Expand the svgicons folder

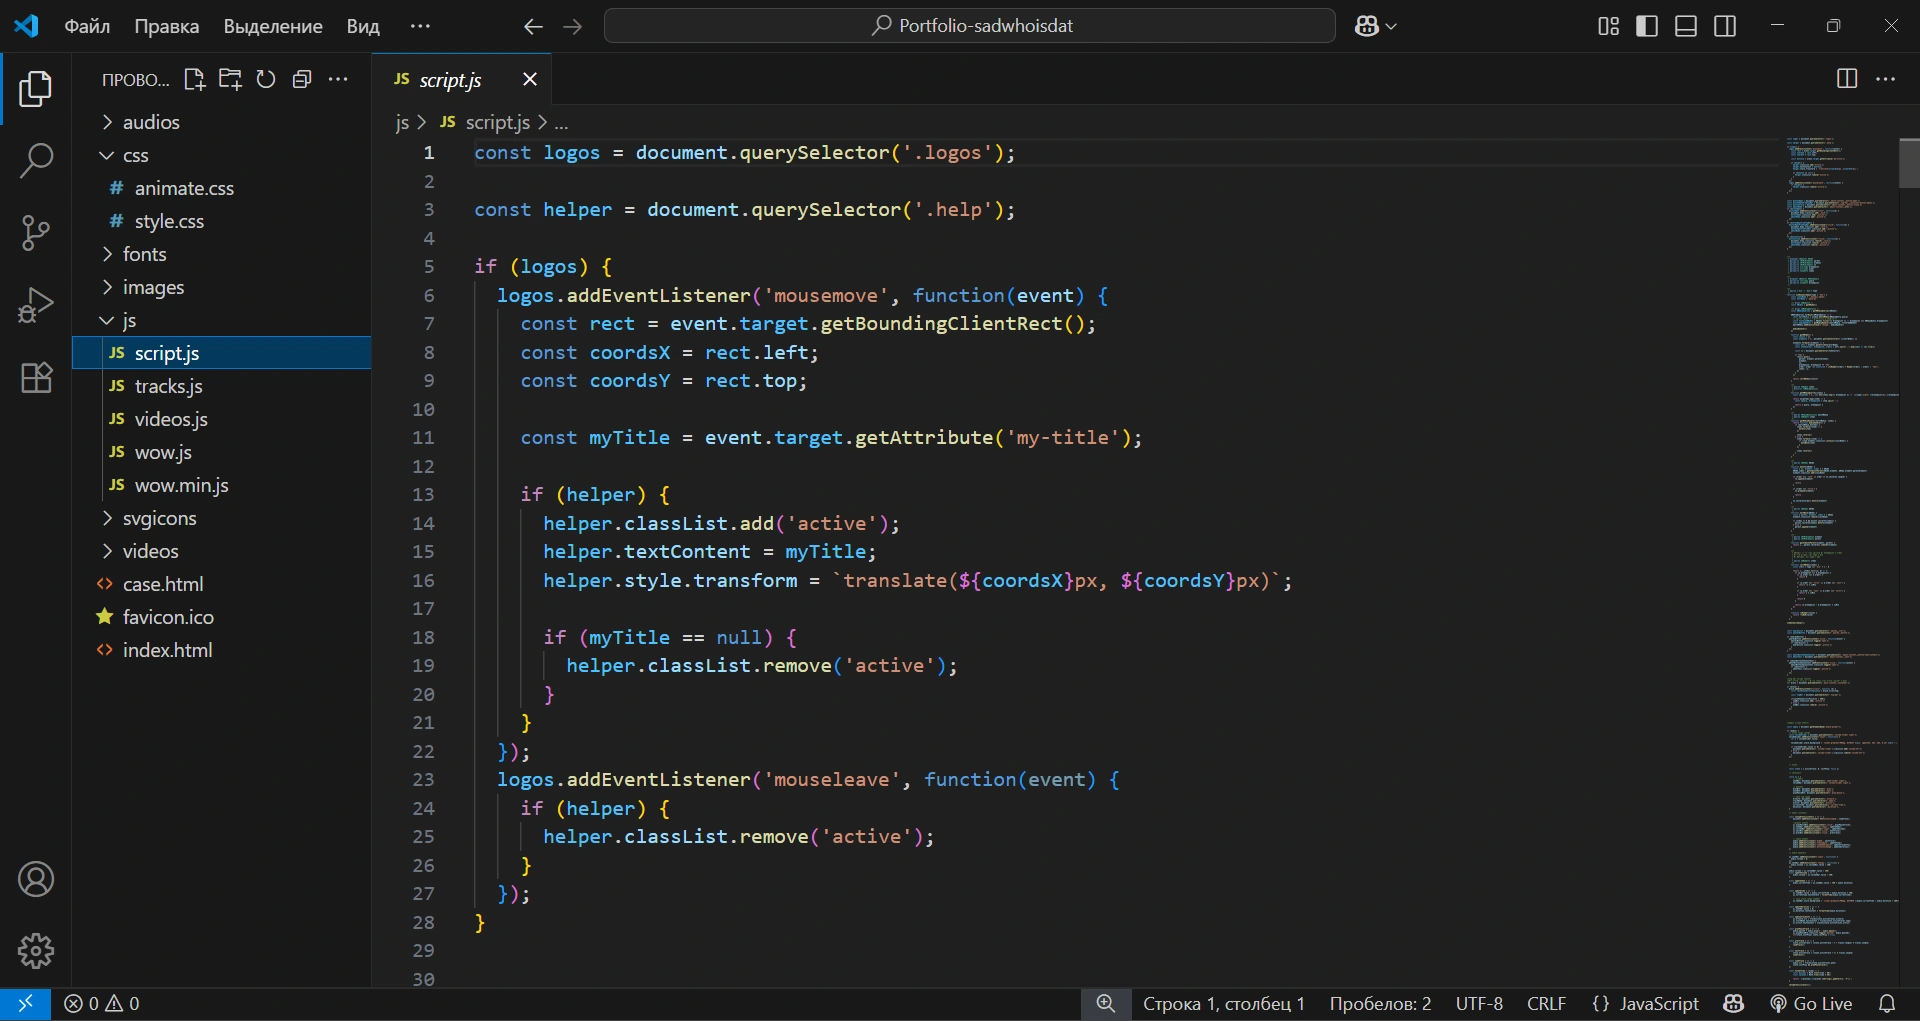tap(159, 518)
